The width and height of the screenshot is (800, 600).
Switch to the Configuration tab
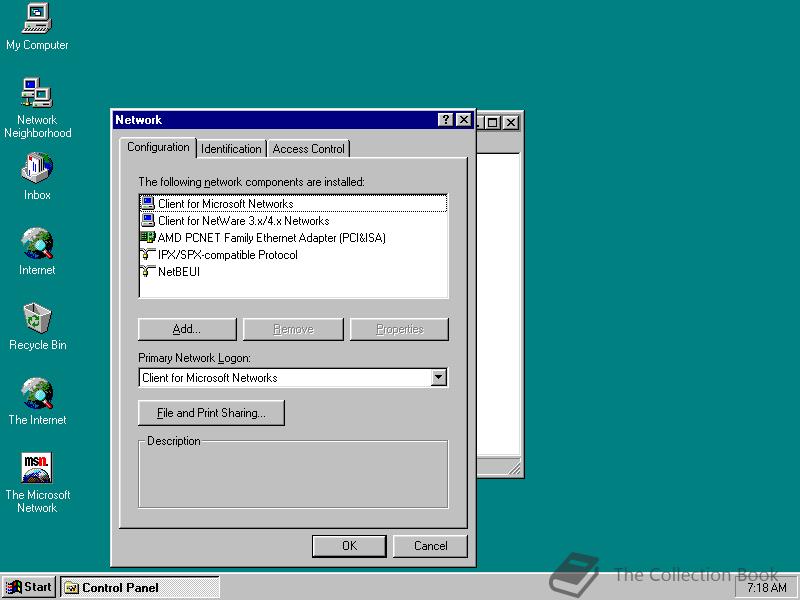[x=158, y=147]
